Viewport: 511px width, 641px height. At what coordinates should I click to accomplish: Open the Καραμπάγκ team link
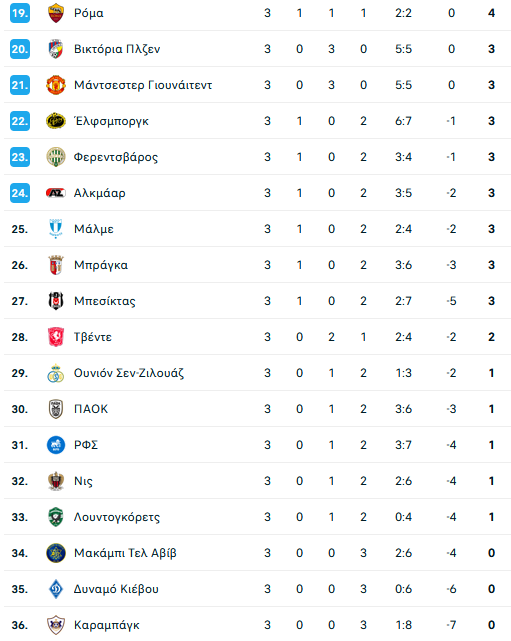(x=107, y=625)
